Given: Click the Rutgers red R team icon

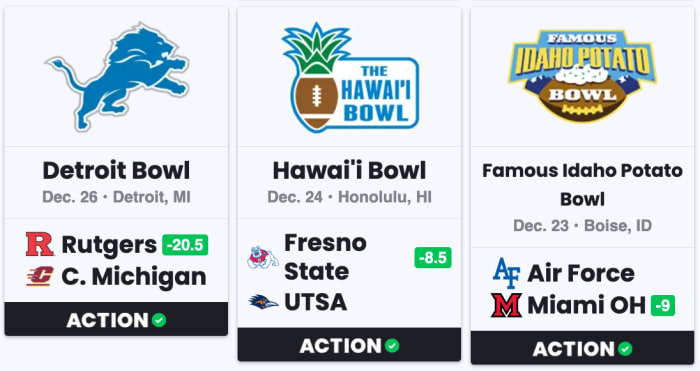Looking at the screenshot, I should [40, 244].
